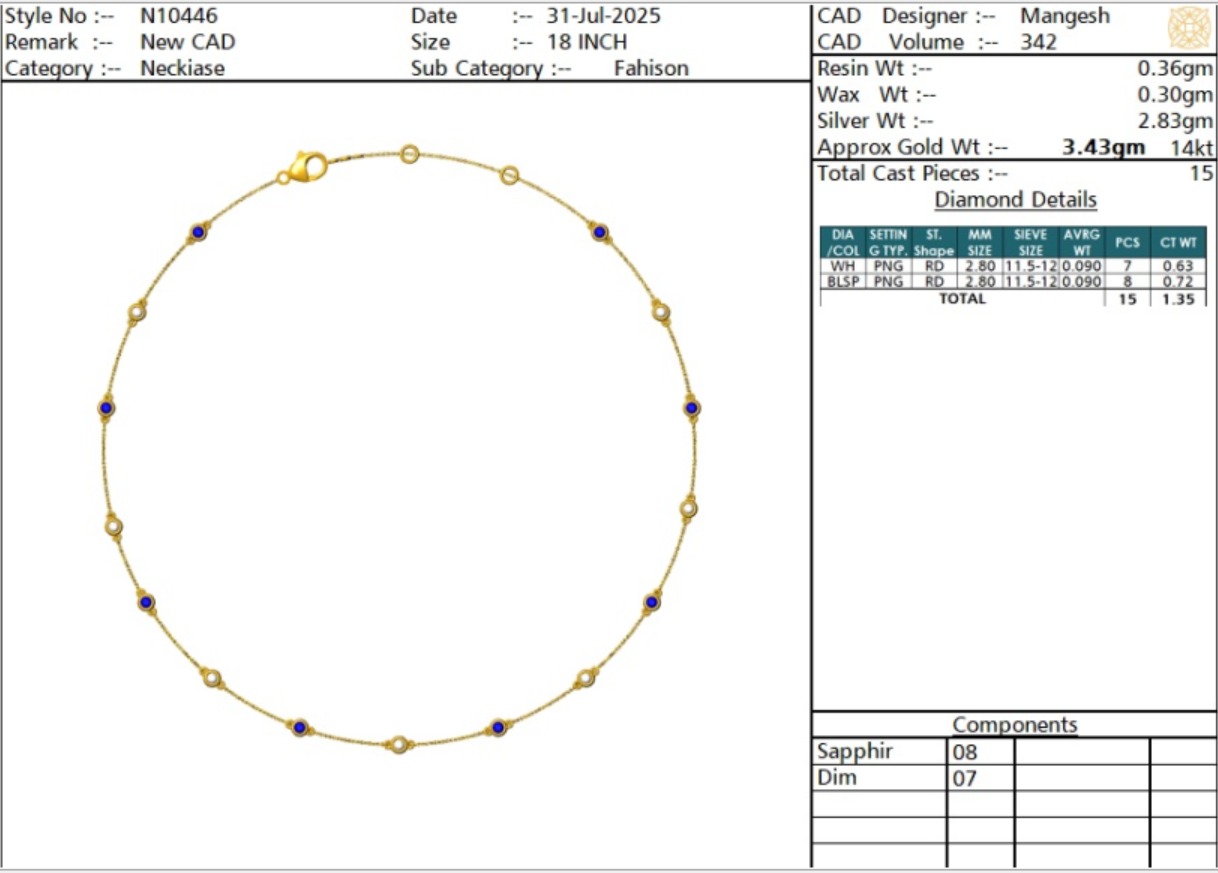This screenshot has height=873, width=1218.
Task: Click the Date value 31-Jul-2025
Action: coord(603,16)
